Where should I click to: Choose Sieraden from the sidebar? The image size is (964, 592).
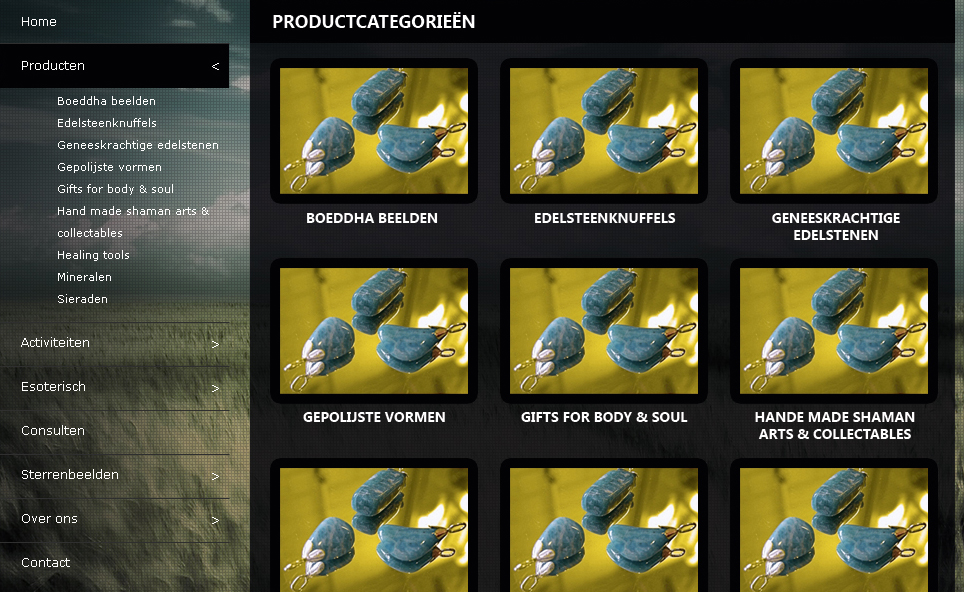coord(82,299)
